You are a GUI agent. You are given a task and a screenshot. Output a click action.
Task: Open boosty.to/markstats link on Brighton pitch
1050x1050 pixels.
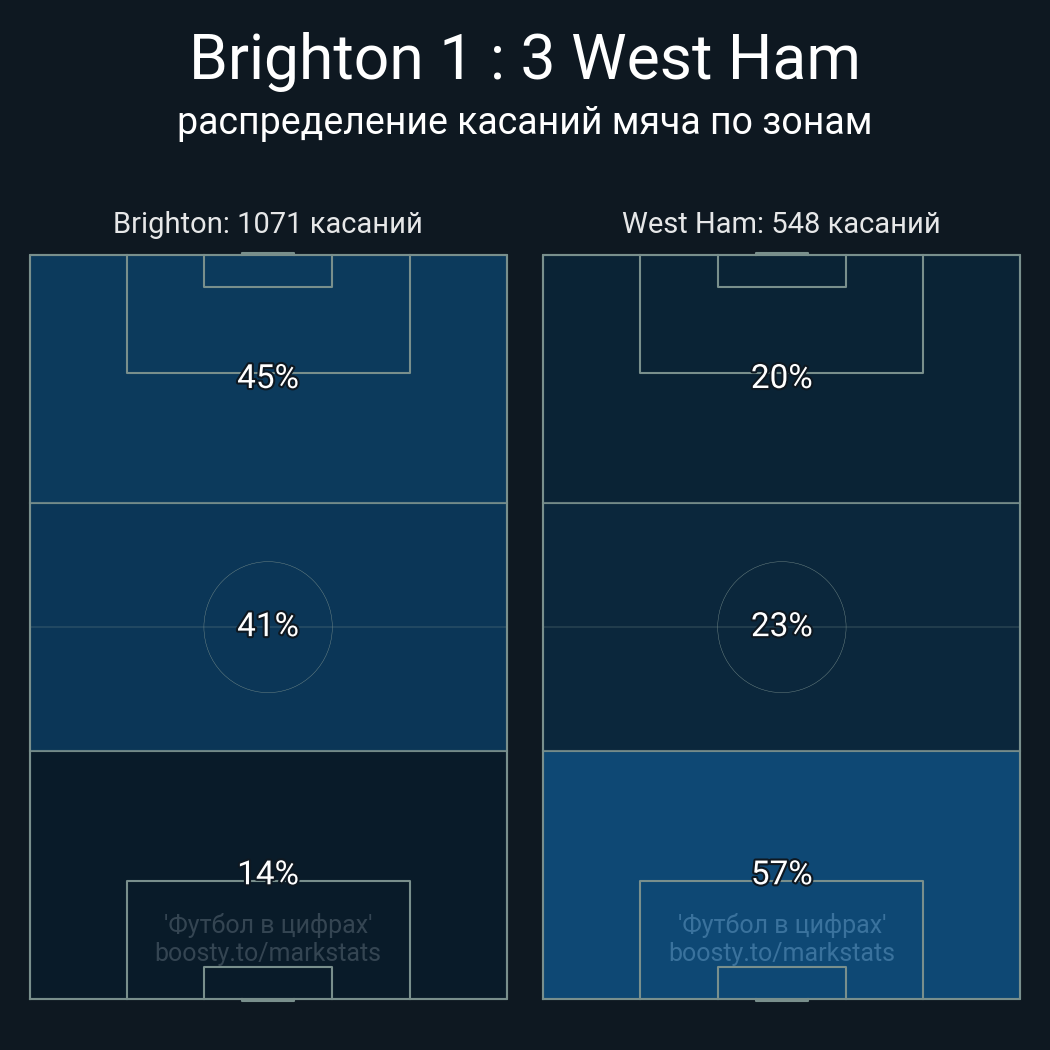point(268,952)
